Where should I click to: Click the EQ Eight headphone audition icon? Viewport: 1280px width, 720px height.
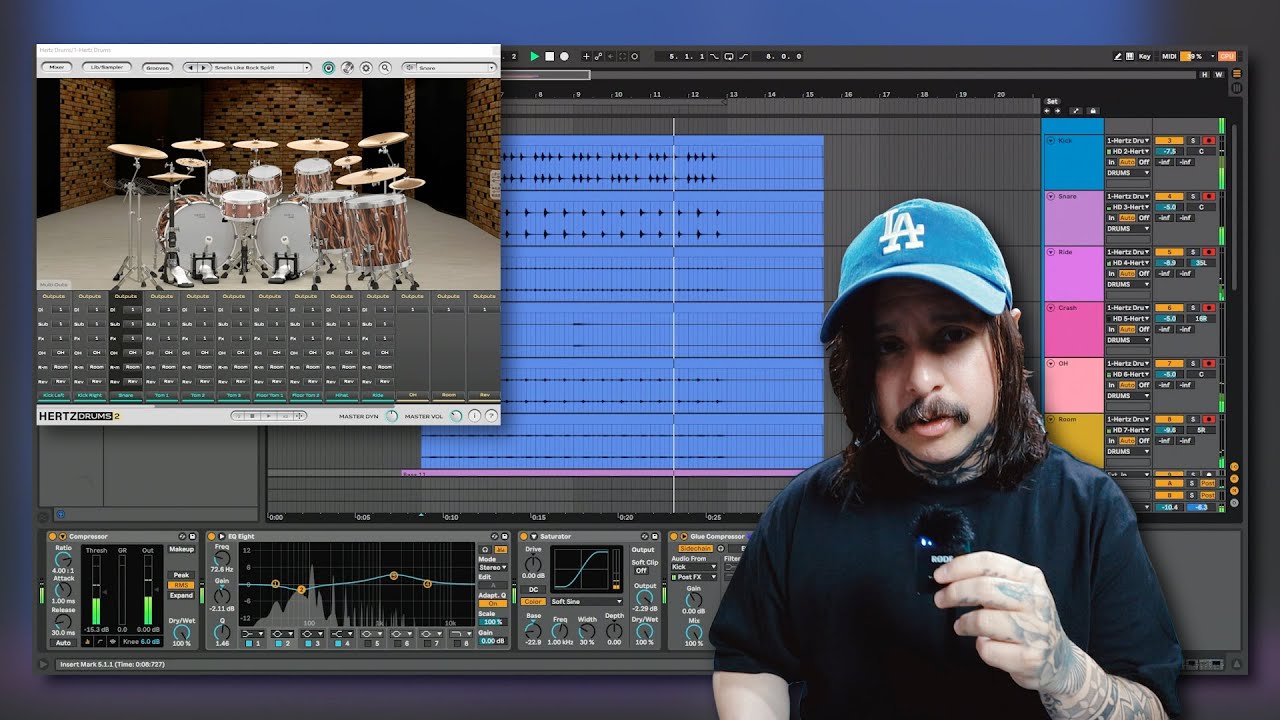485,549
